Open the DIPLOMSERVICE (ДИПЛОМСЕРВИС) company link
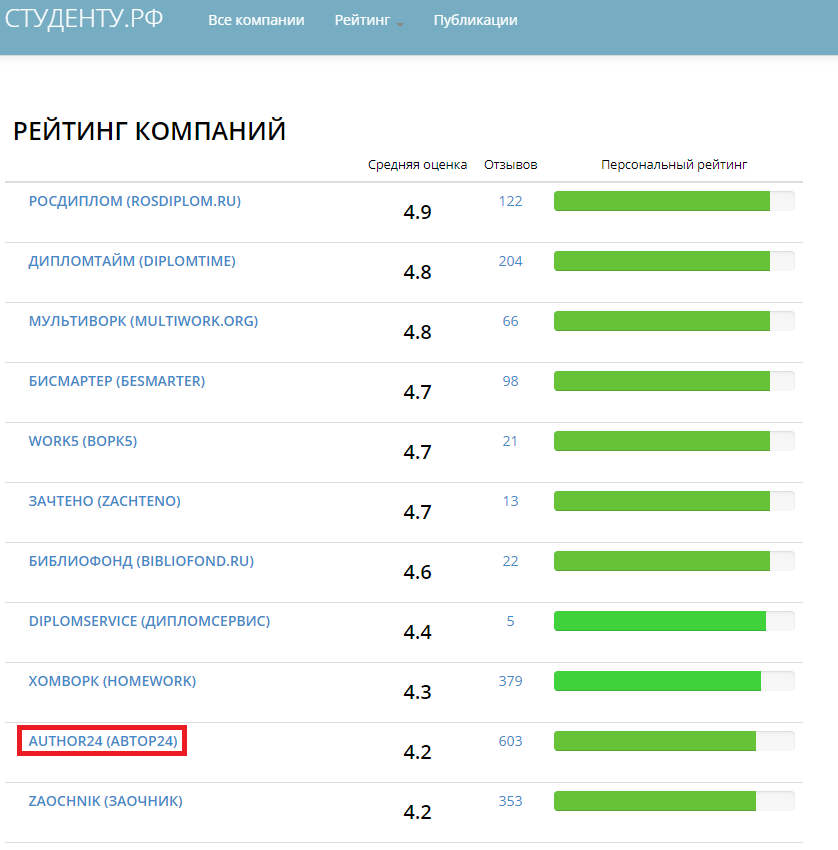The height and width of the screenshot is (850, 838). pyautogui.click(x=149, y=621)
